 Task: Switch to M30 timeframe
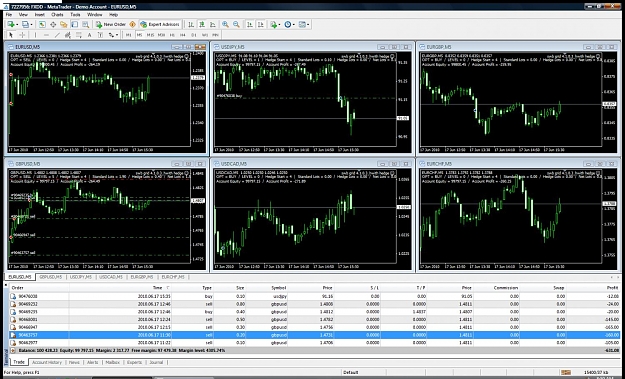point(161,35)
